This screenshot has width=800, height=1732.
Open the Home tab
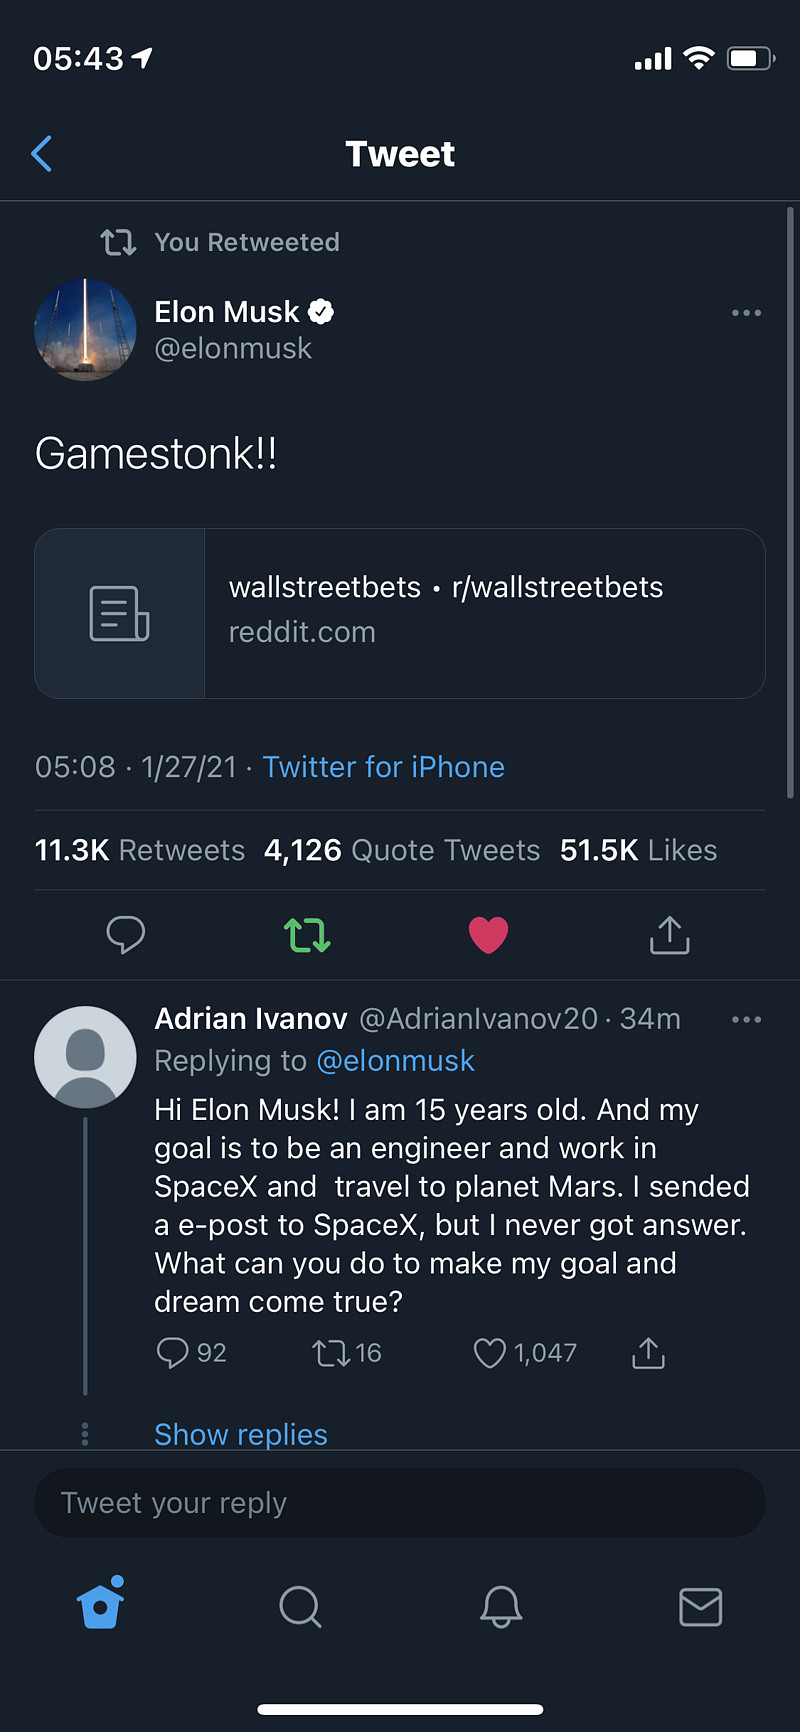pos(101,1604)
